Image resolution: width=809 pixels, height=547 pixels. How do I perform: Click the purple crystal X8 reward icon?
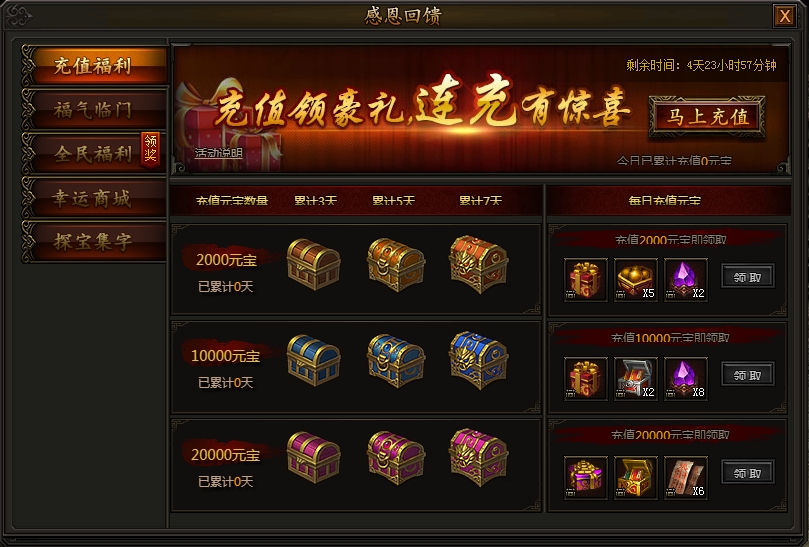click(686, 379)
